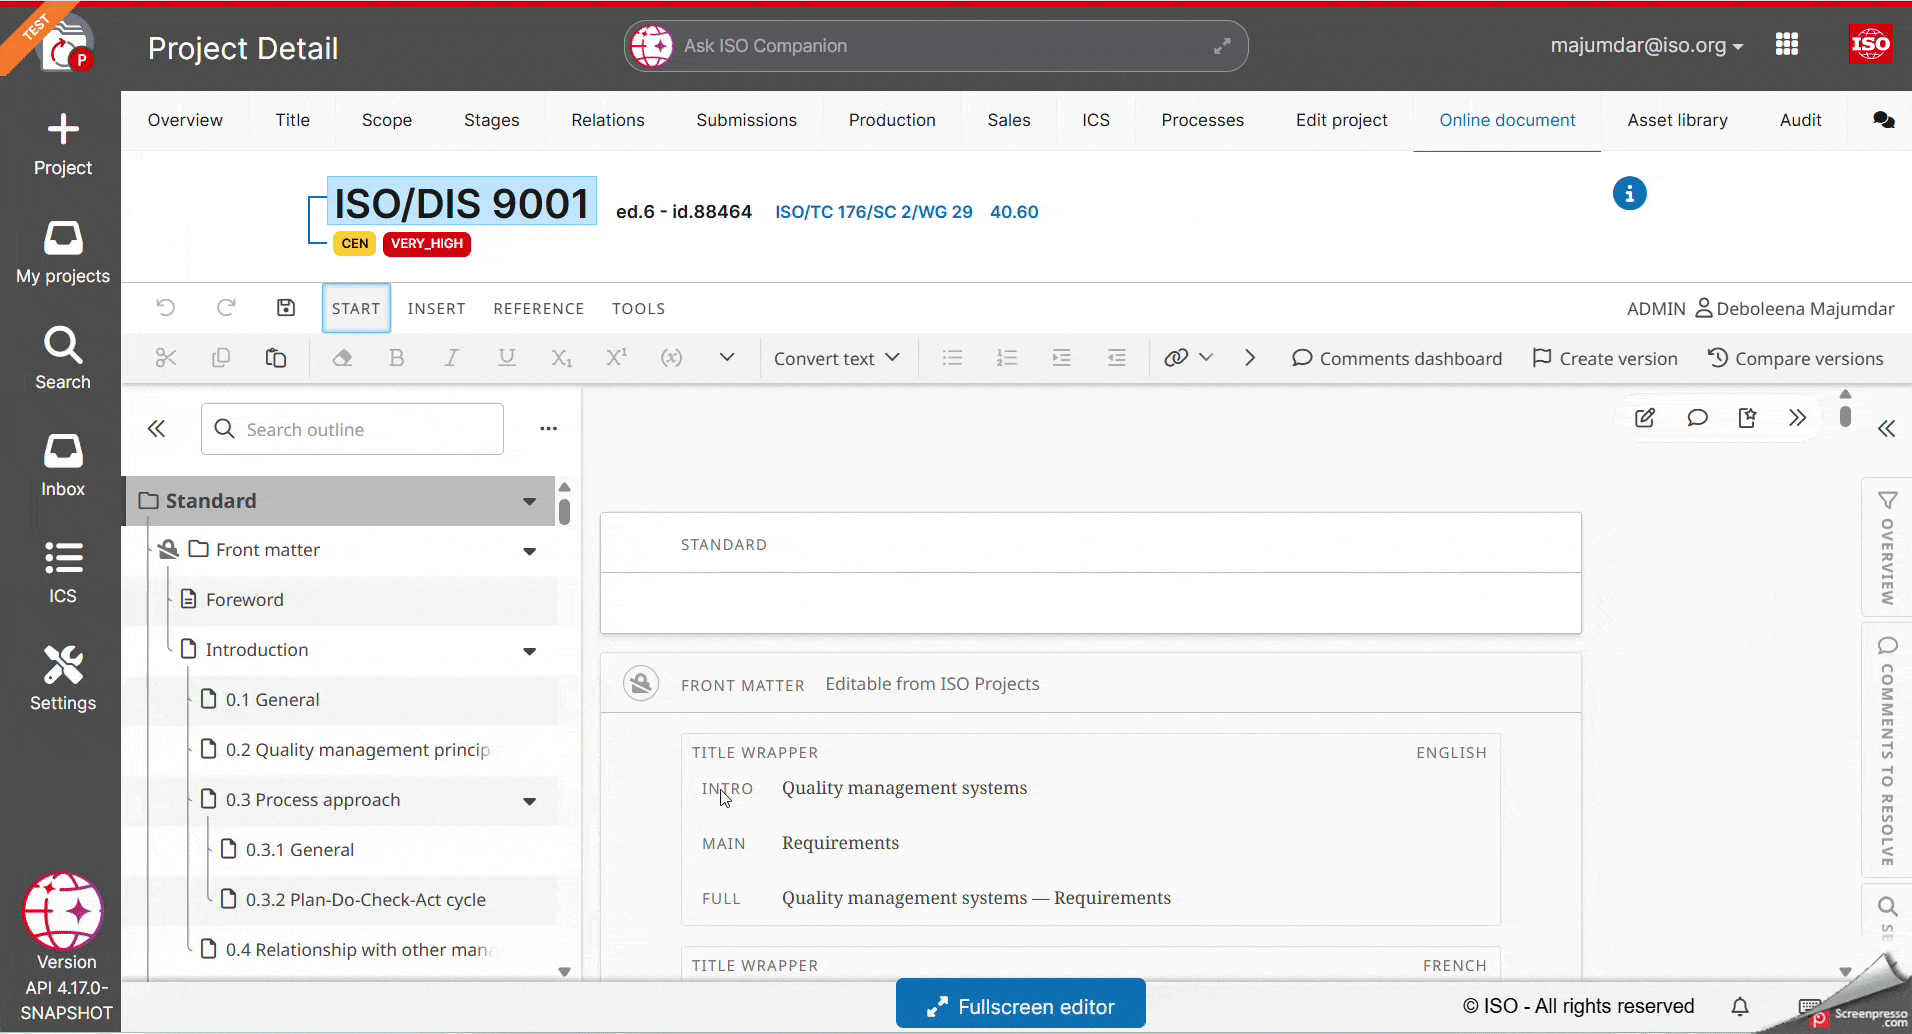Expand more formatting options chevron
This screenshot has height=1034, width=1912.
click(x=727, y=358)
